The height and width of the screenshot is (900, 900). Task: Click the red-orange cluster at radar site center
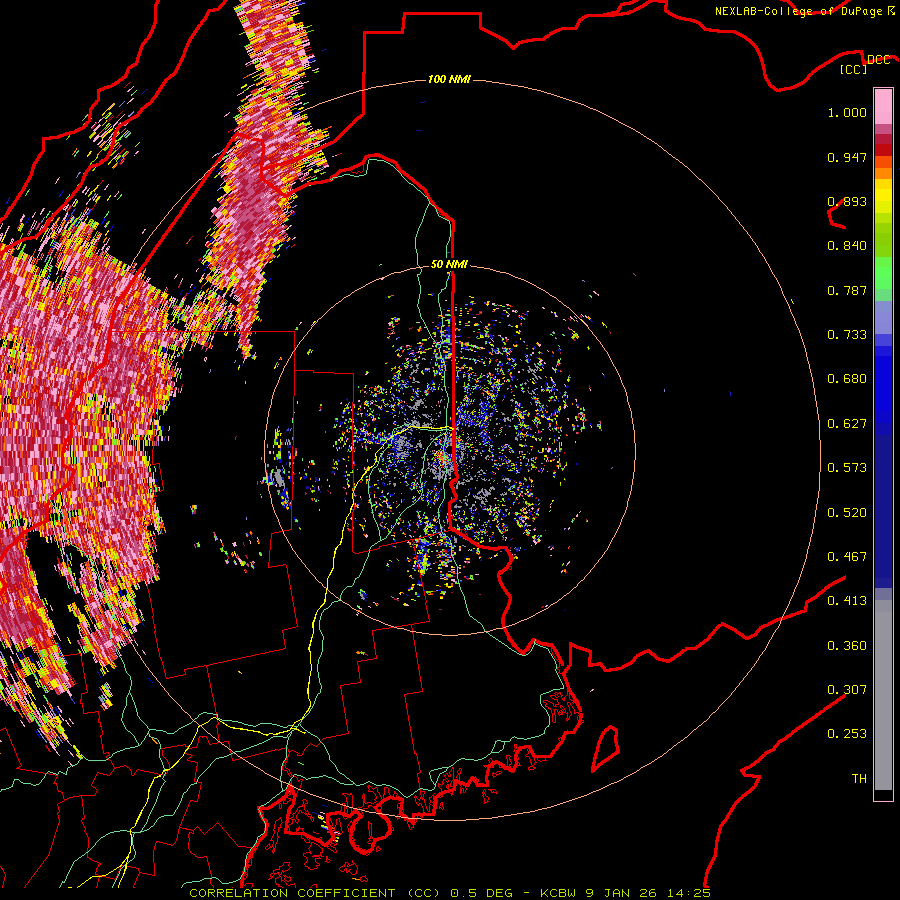click(x=441, y=457)
